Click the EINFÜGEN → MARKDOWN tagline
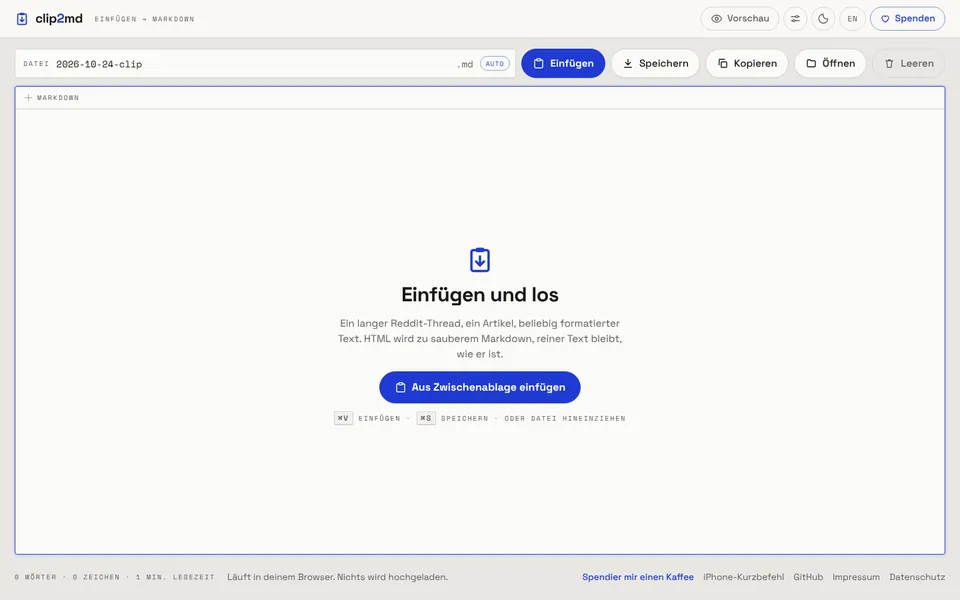The height and width of the screenshot is (600, 960). (144, 19)
